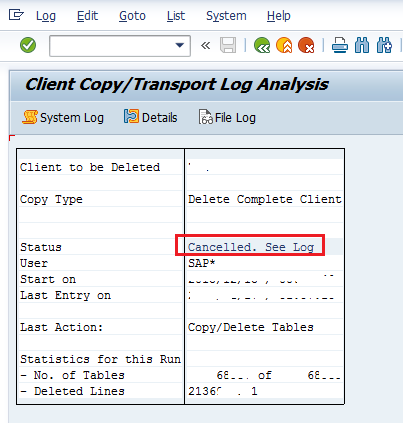Click the Find Next binoculars icon
This screenshot has width=405, height=426.
click(x=384, y=45)
